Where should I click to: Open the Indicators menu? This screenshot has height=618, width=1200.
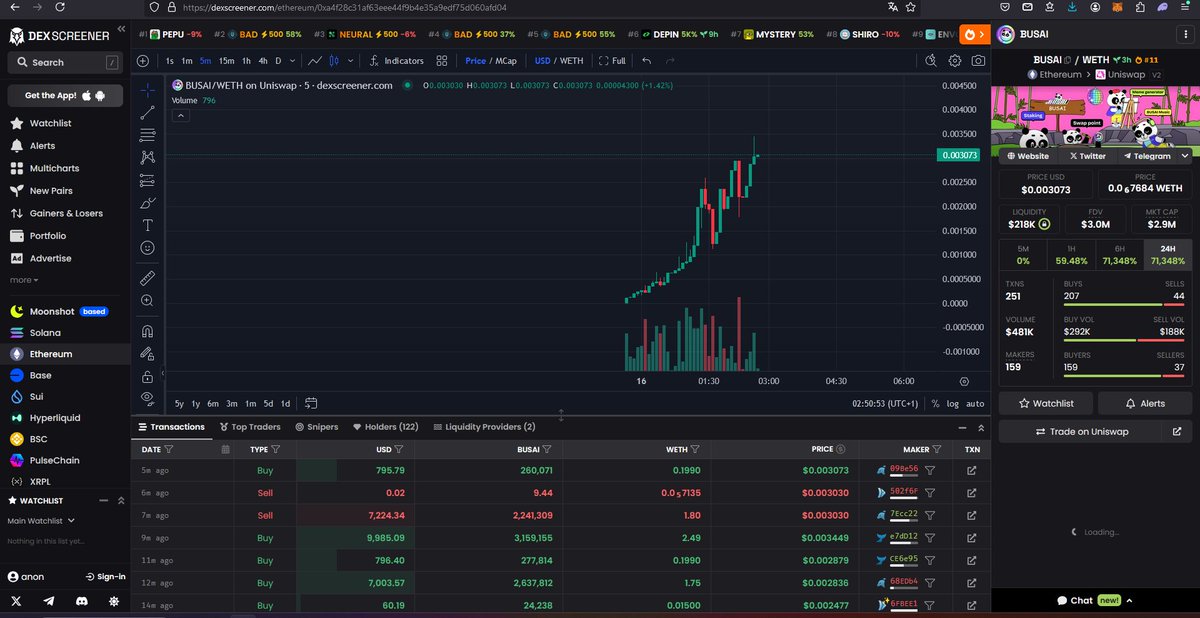(x=396, y=61)
